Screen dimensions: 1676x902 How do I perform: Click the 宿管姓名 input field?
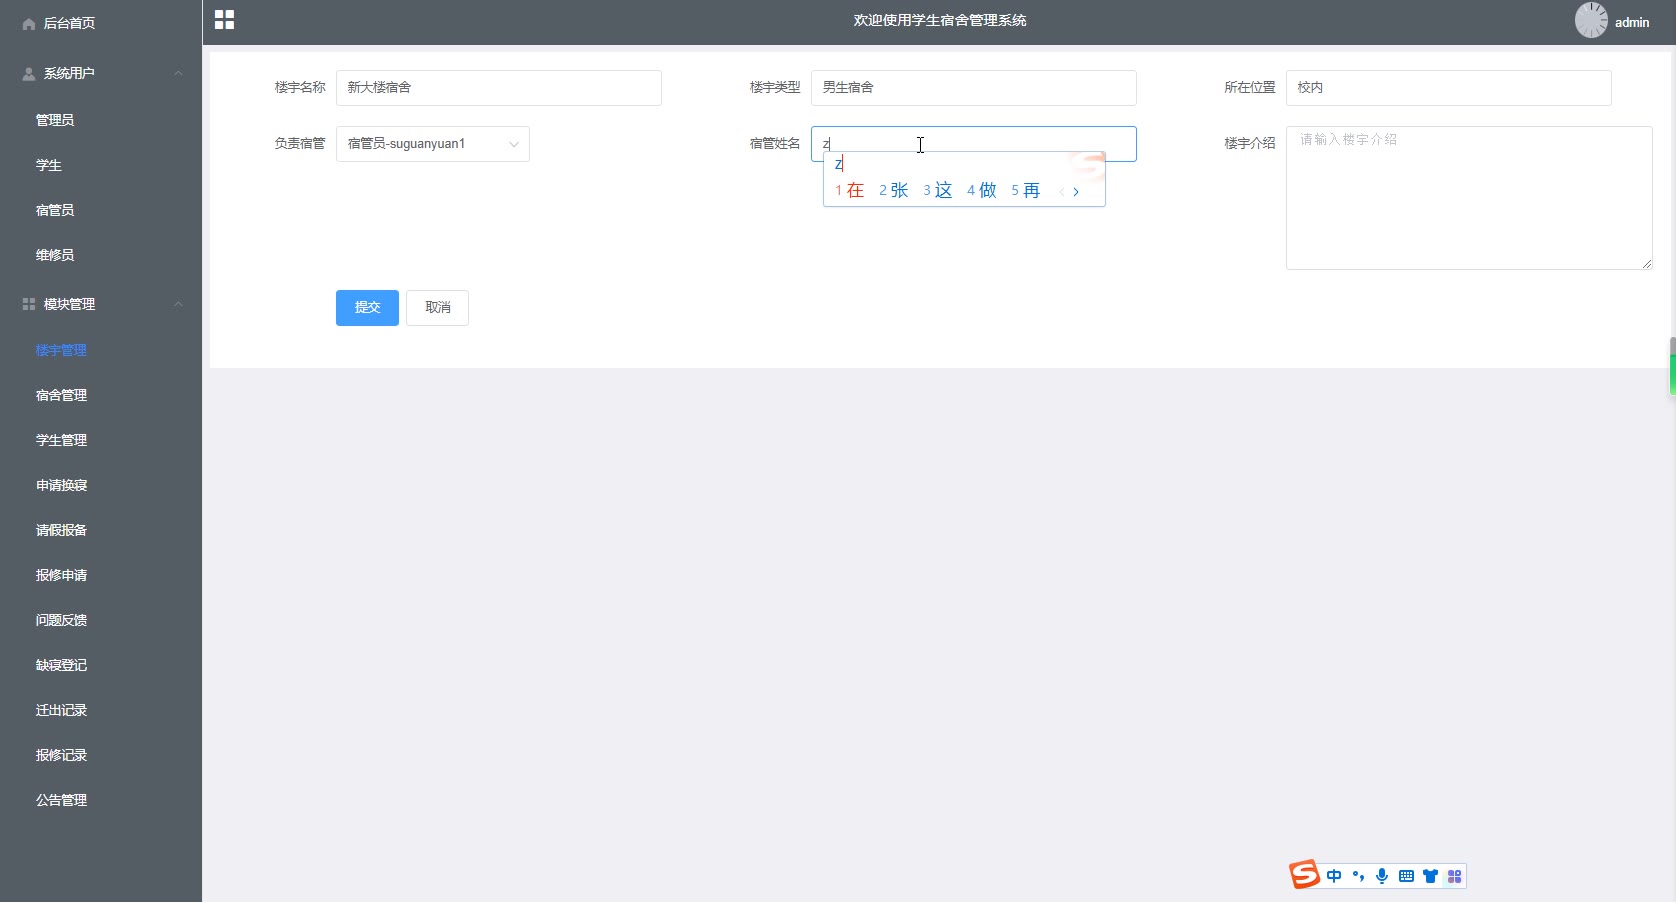pos(974,144)
